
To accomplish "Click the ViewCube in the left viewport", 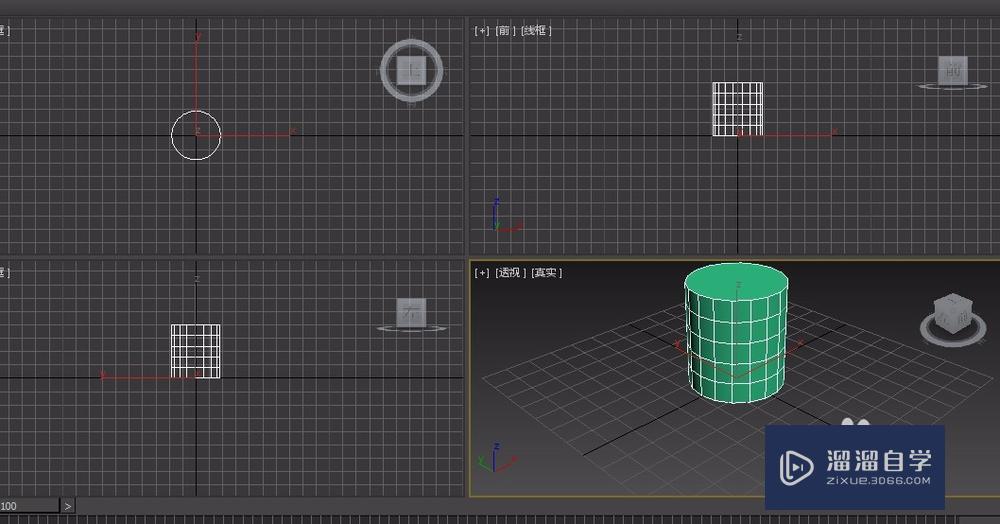I will [x=410, y=311].
